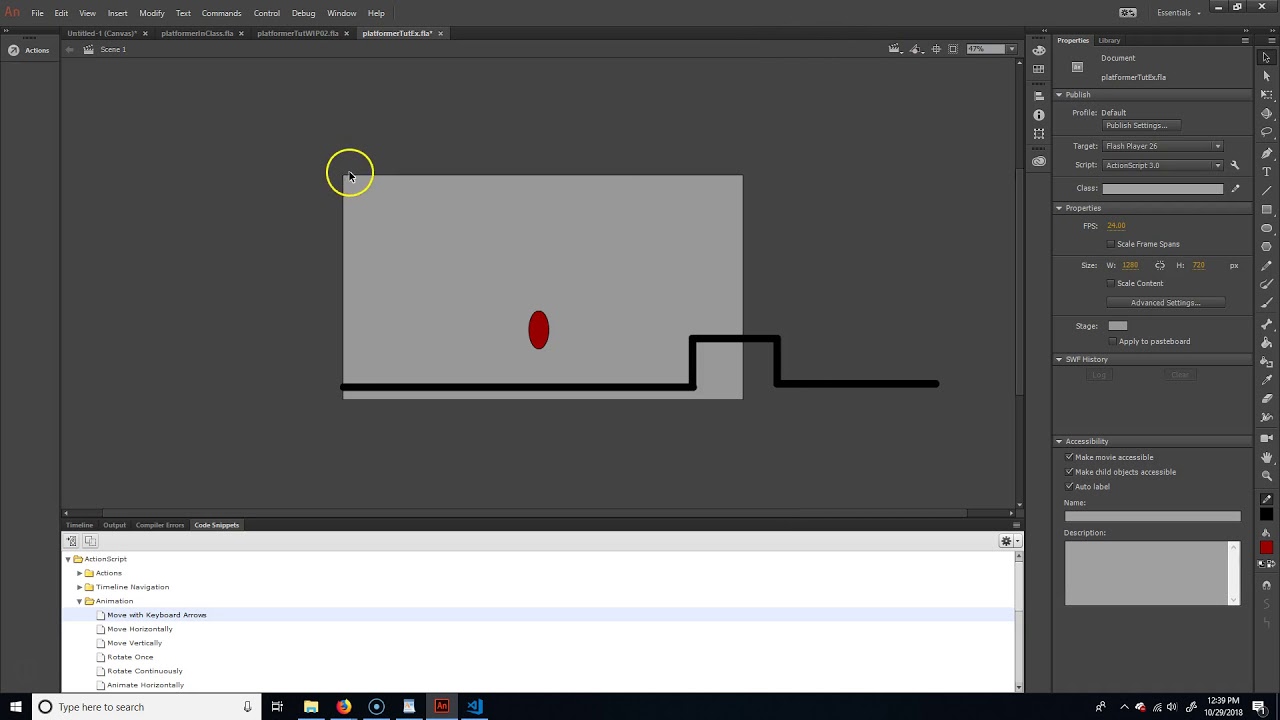Select the Line tool
Viewport: 1280px width, 720px height.
tap(1266, 191)
